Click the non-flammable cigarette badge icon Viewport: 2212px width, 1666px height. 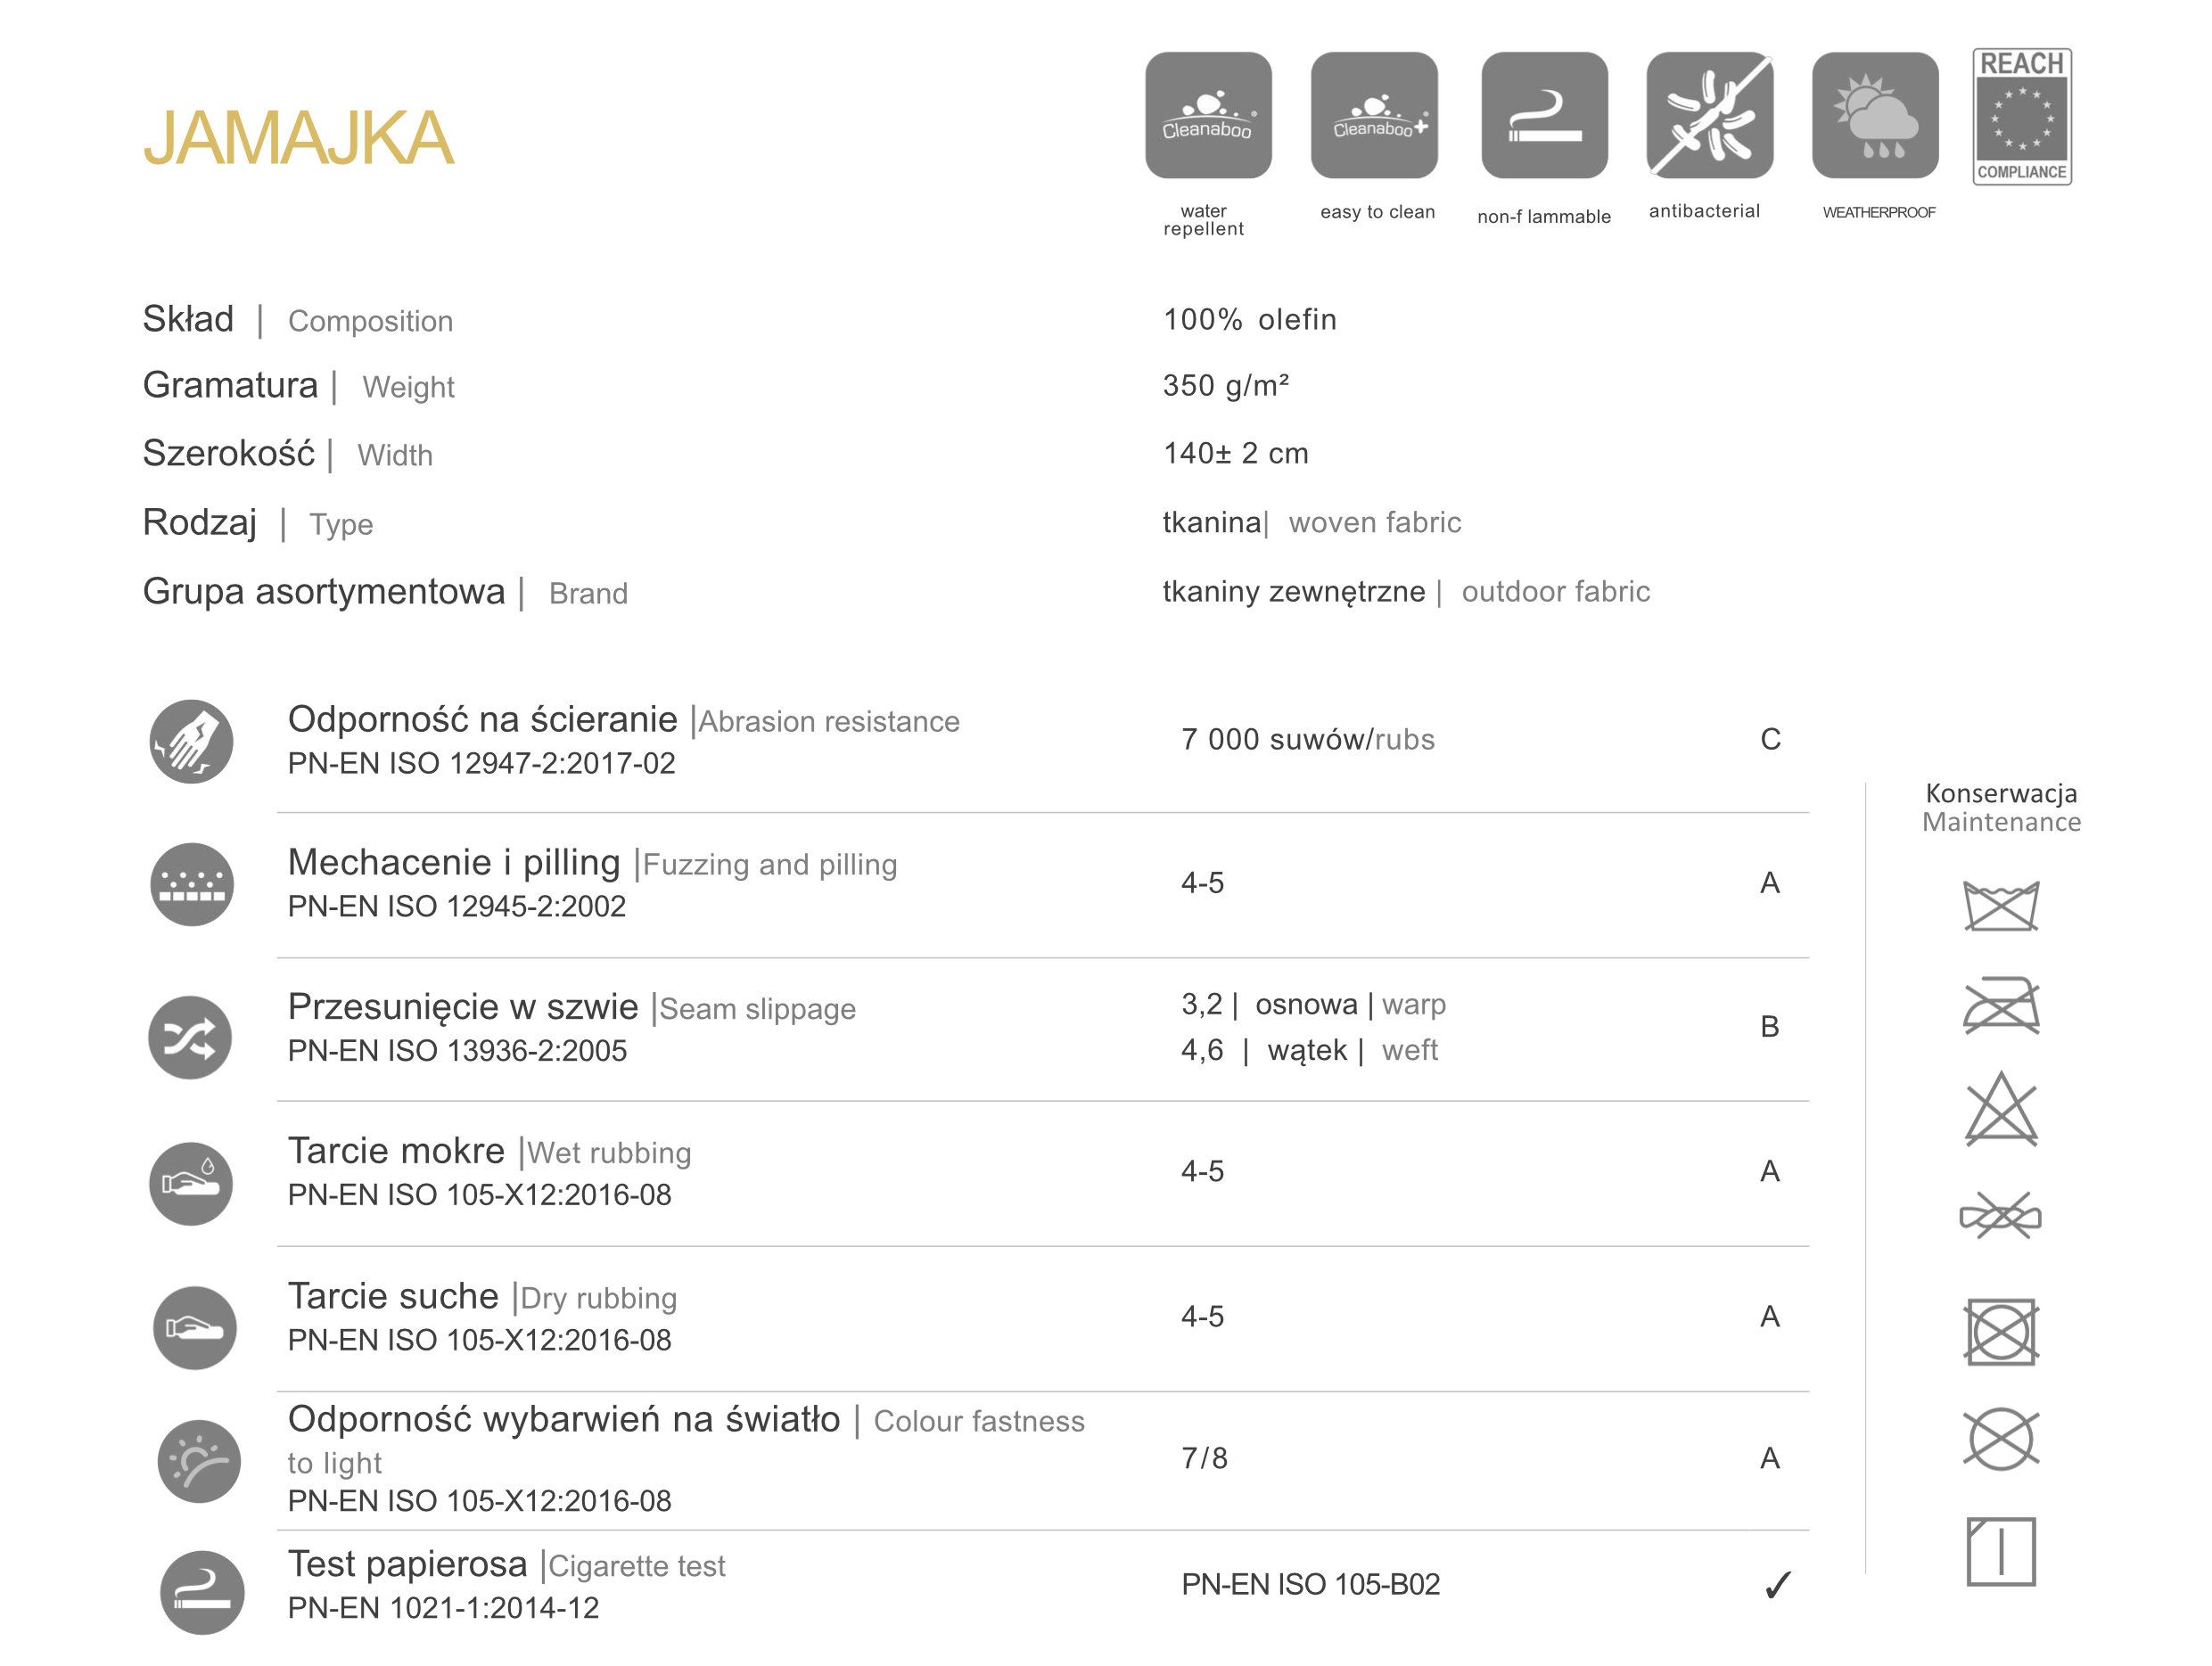pyautogui.click(x=1544, y=115)
